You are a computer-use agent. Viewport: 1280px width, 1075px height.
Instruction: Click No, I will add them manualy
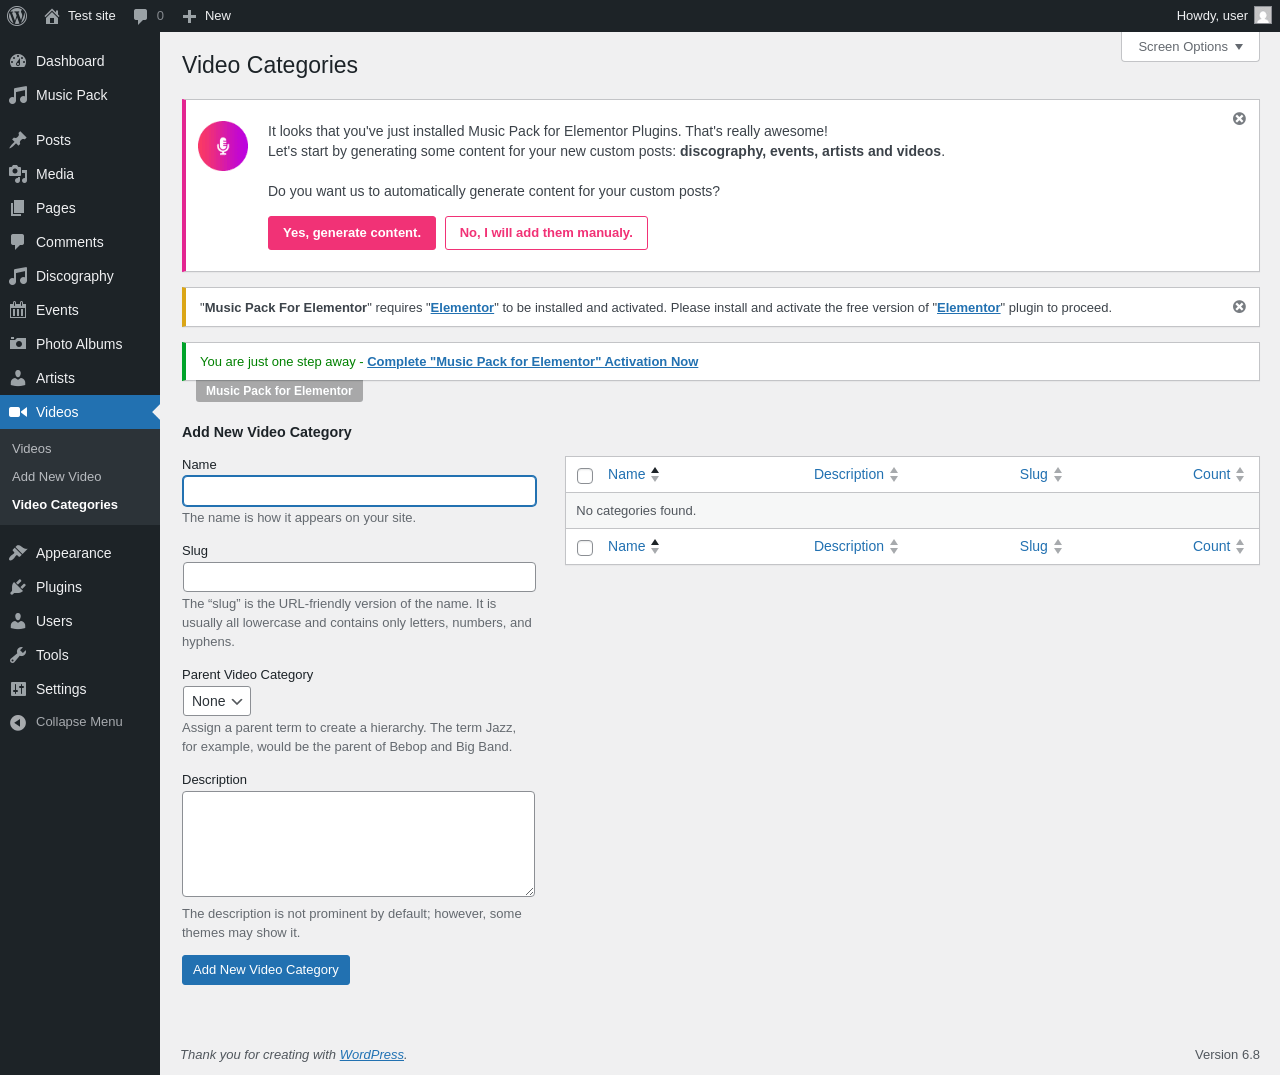(546, 233)
